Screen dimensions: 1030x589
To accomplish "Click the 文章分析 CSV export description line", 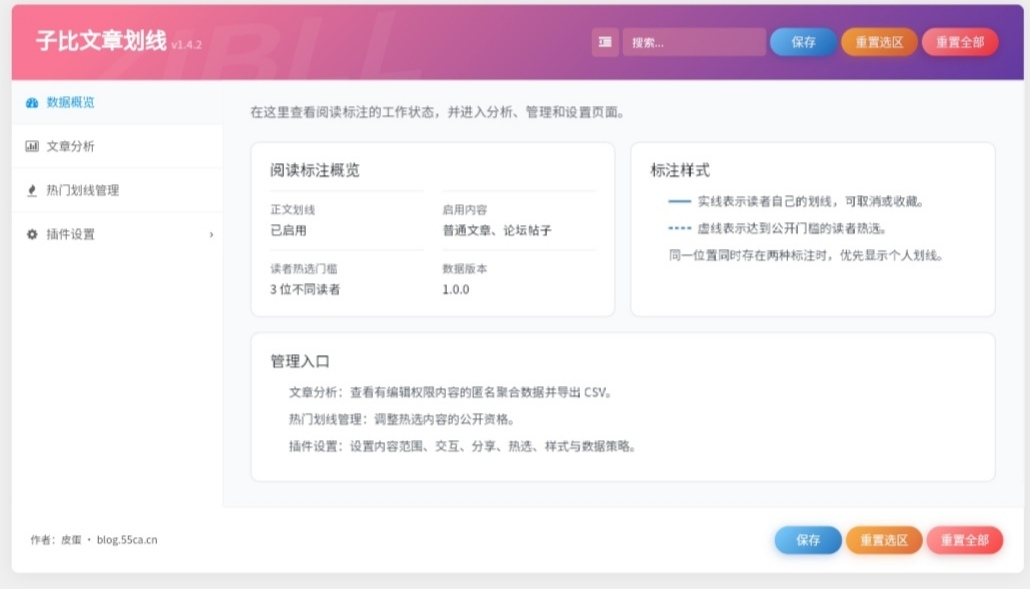I will point(451,393).
